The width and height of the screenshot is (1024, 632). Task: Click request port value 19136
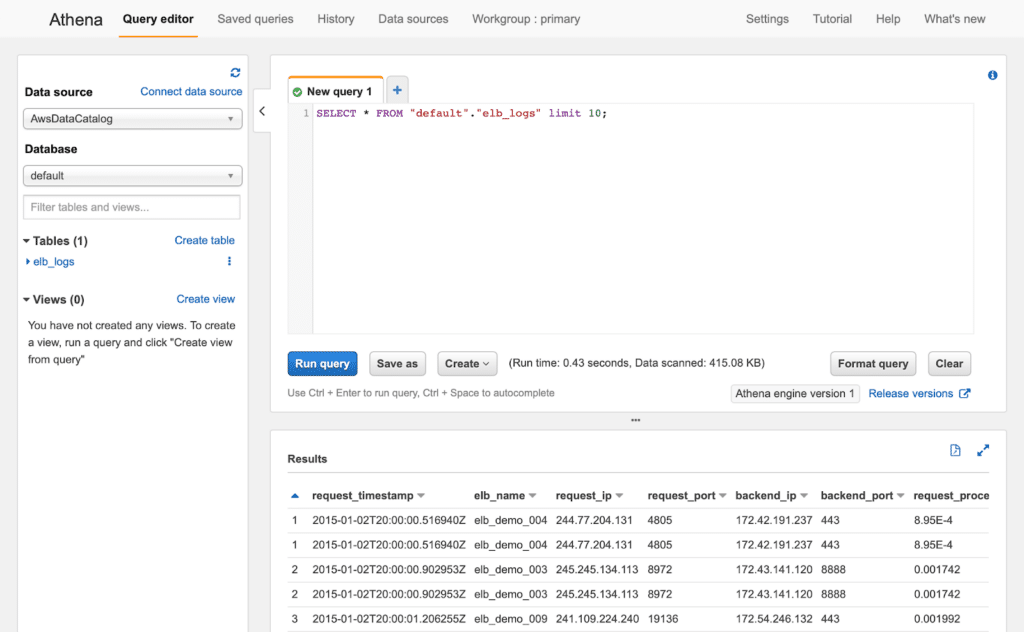click(x=663, y=618)
